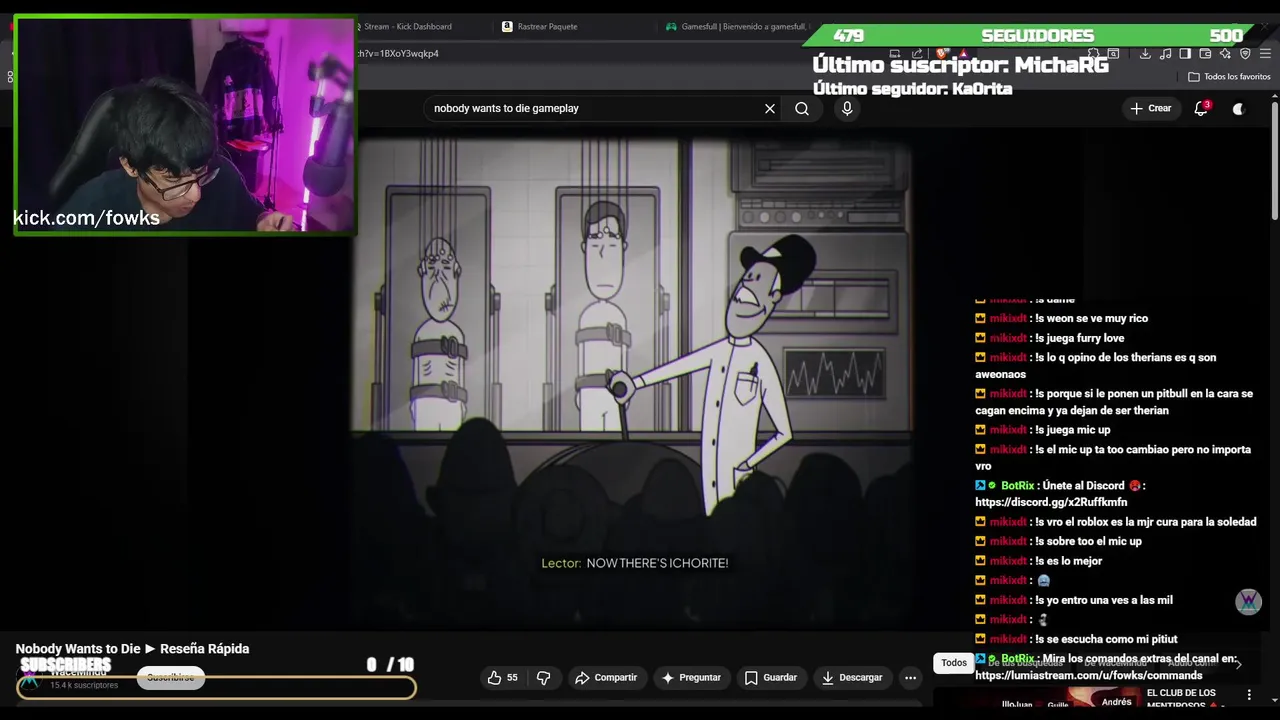Open the three-dot menu on the recommended video
Viewport: 1280px width, 720px height.
pos(1249,694)
